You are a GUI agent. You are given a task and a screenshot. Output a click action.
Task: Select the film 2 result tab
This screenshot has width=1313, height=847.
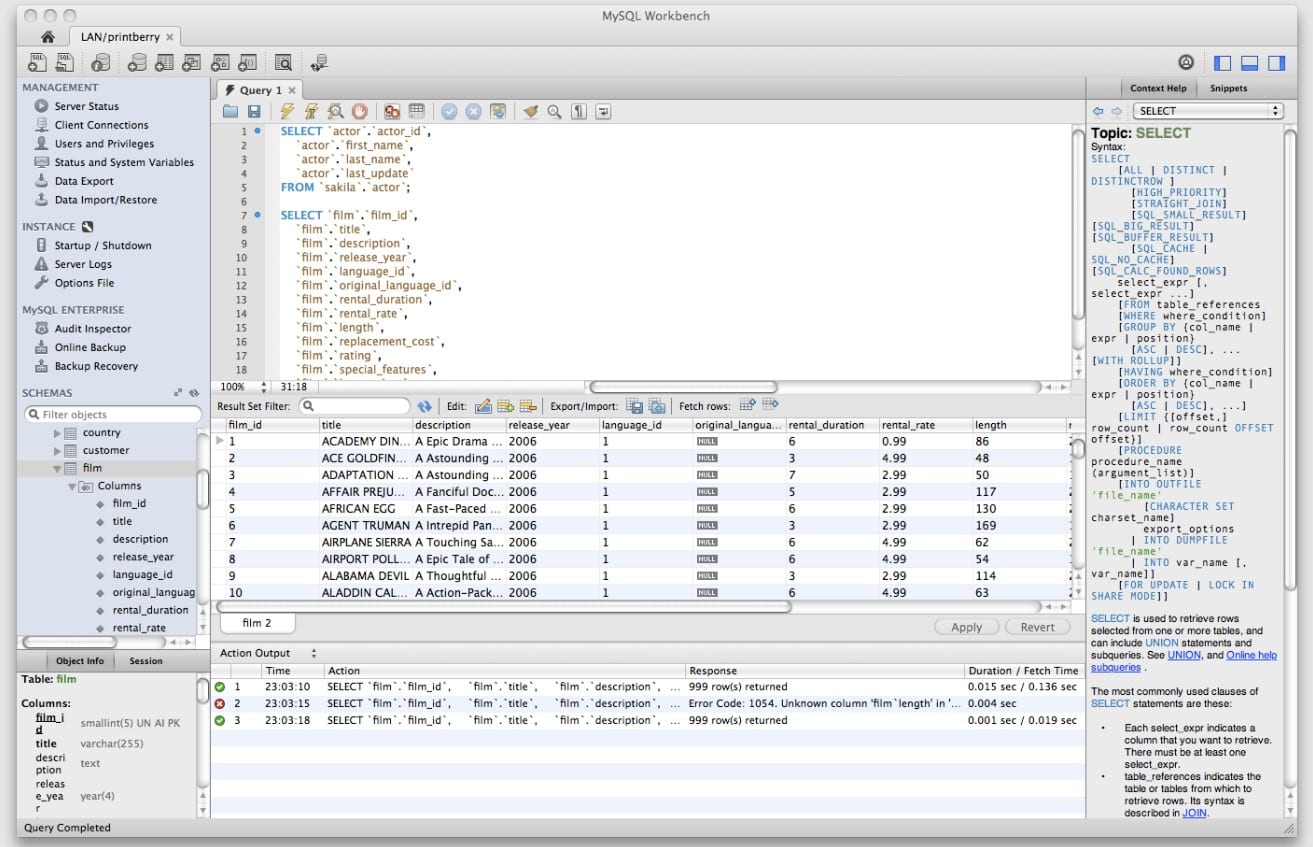click(x=257, y=623)
